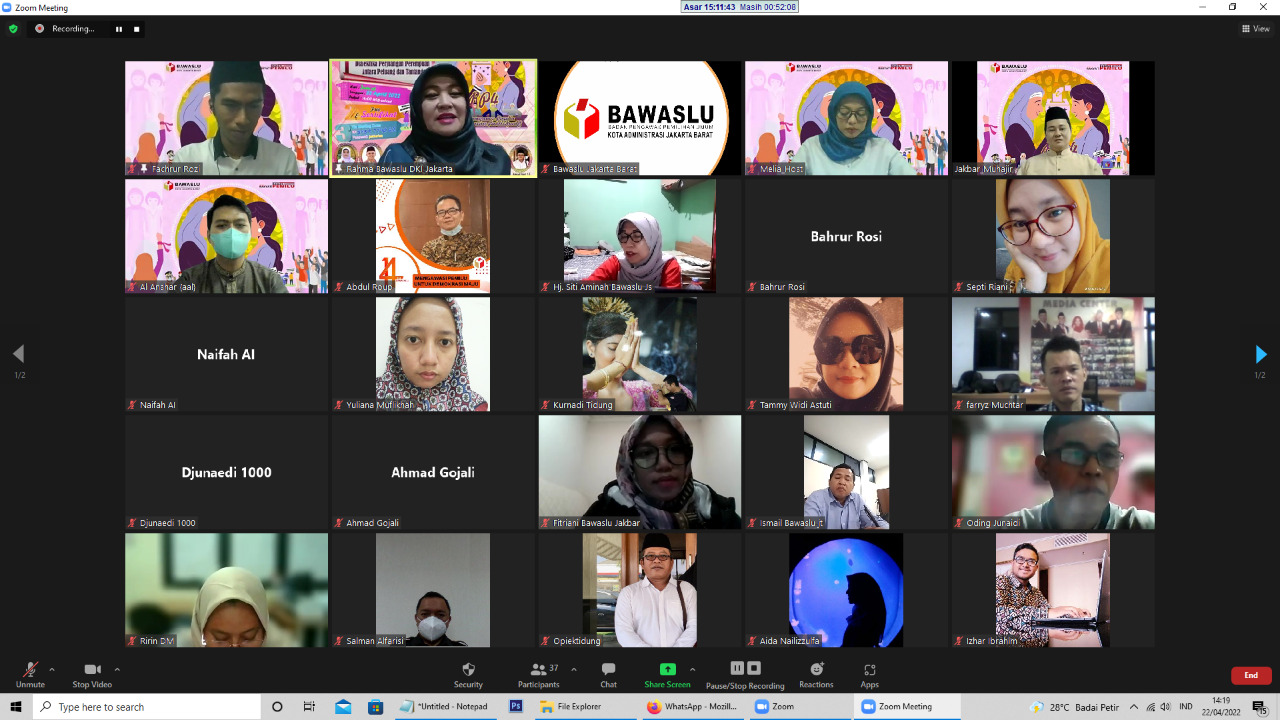Expand video options arrow beside Stop Video
The image size is (1280, 720).
click(117, 669)
